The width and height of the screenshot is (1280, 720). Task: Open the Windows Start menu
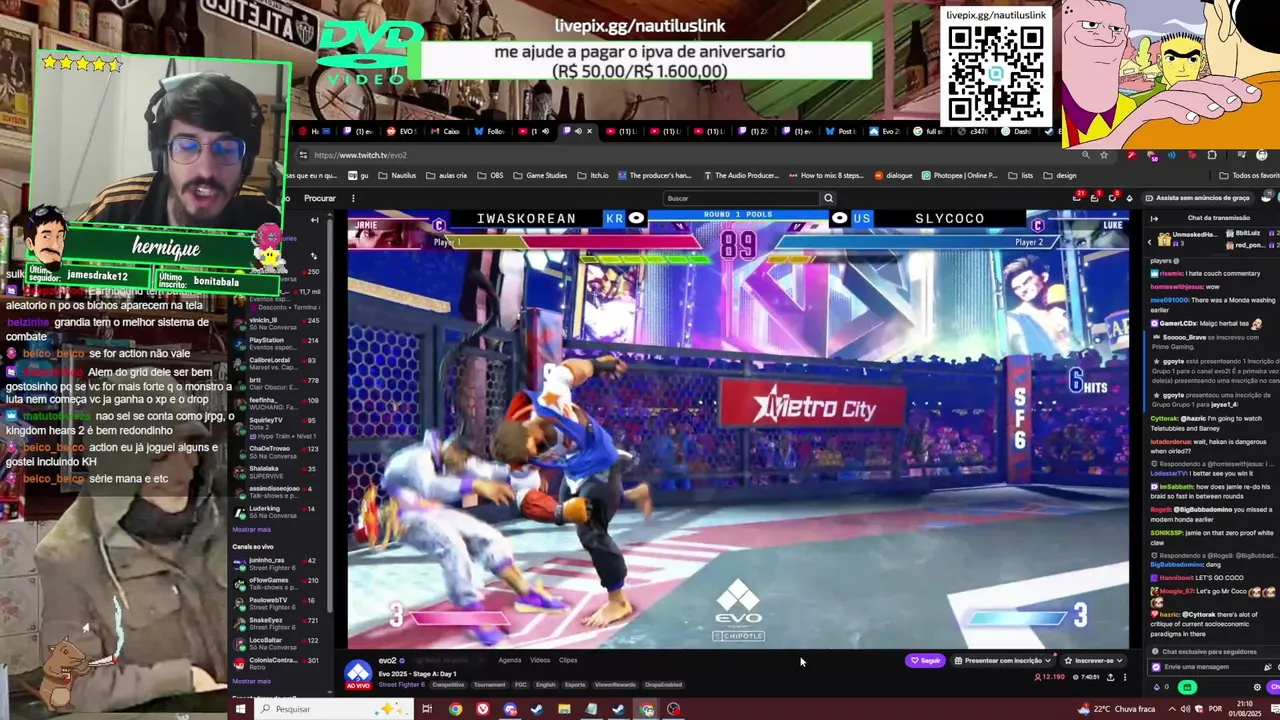[x=240, y=709]
